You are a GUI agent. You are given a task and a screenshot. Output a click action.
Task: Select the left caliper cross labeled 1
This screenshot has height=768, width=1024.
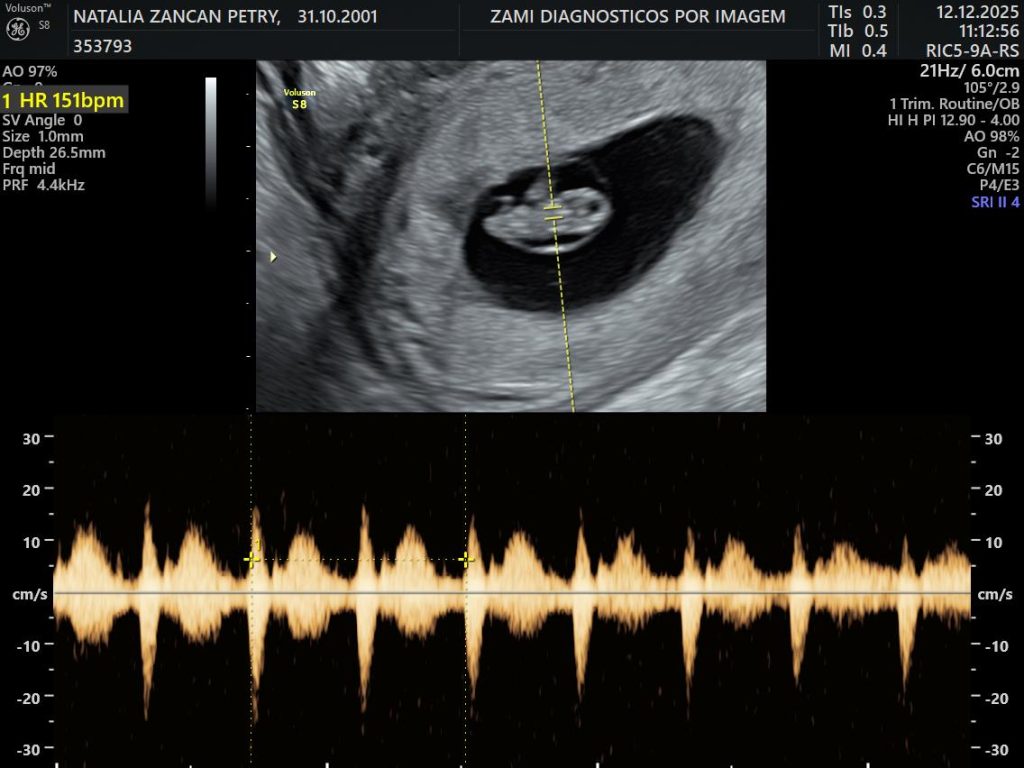pyautogui.click(x=252, y=559)
